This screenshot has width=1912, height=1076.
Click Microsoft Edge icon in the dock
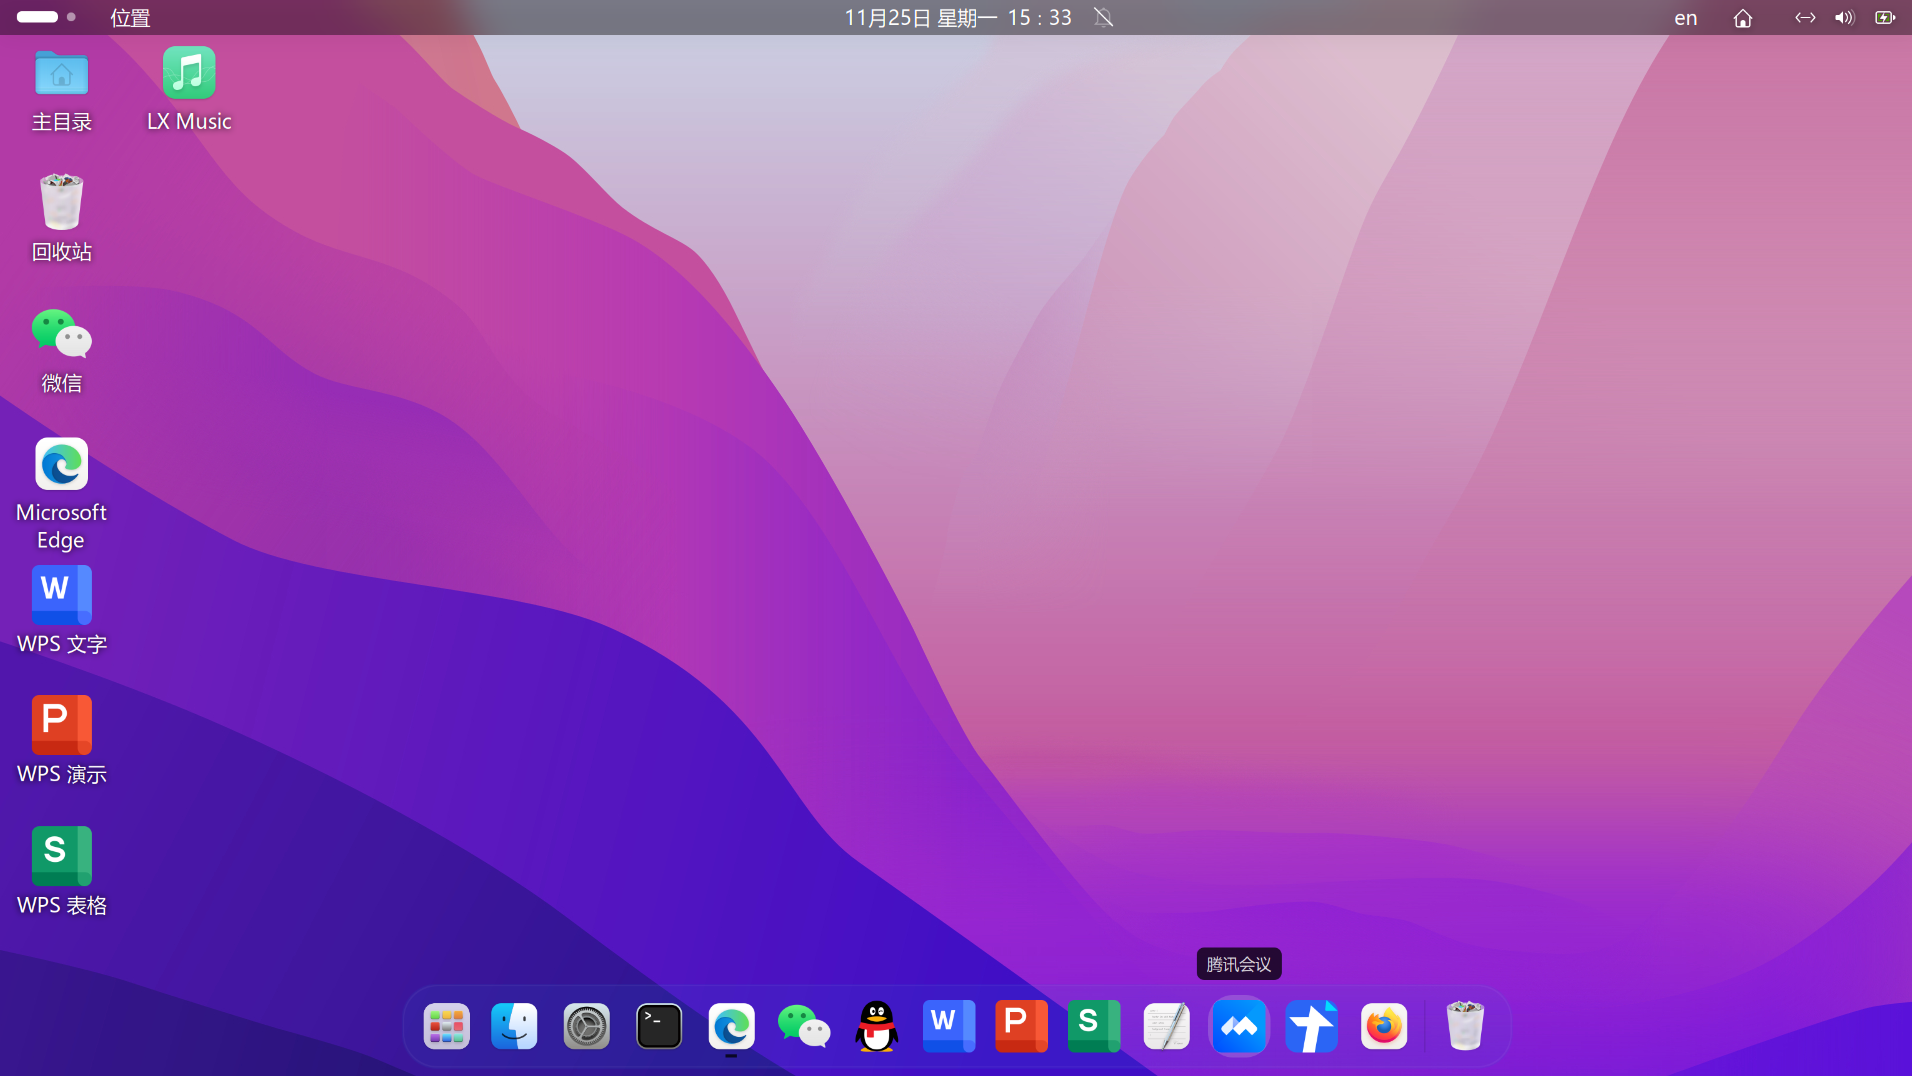click(x=732, y=1026)
